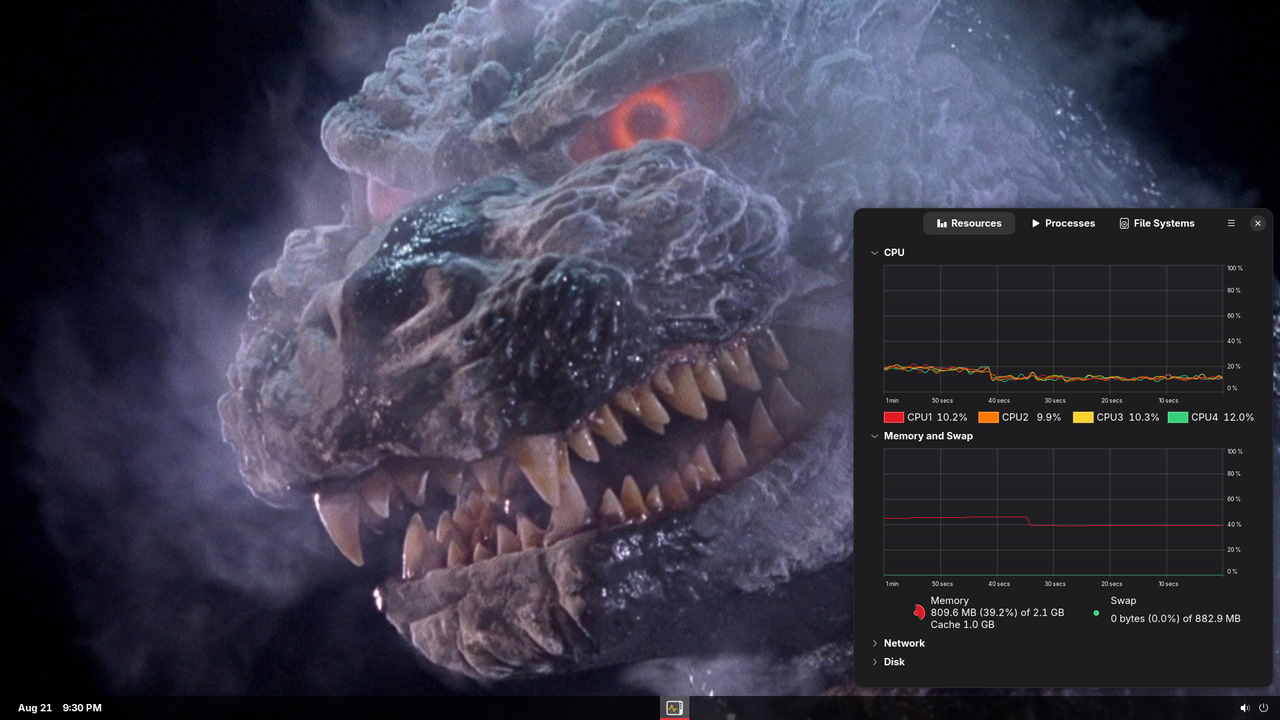Viewport: 1280px width, 720px height.
Task: Change the CPU4 green color swatch
Action: (x=1178, y=417)
